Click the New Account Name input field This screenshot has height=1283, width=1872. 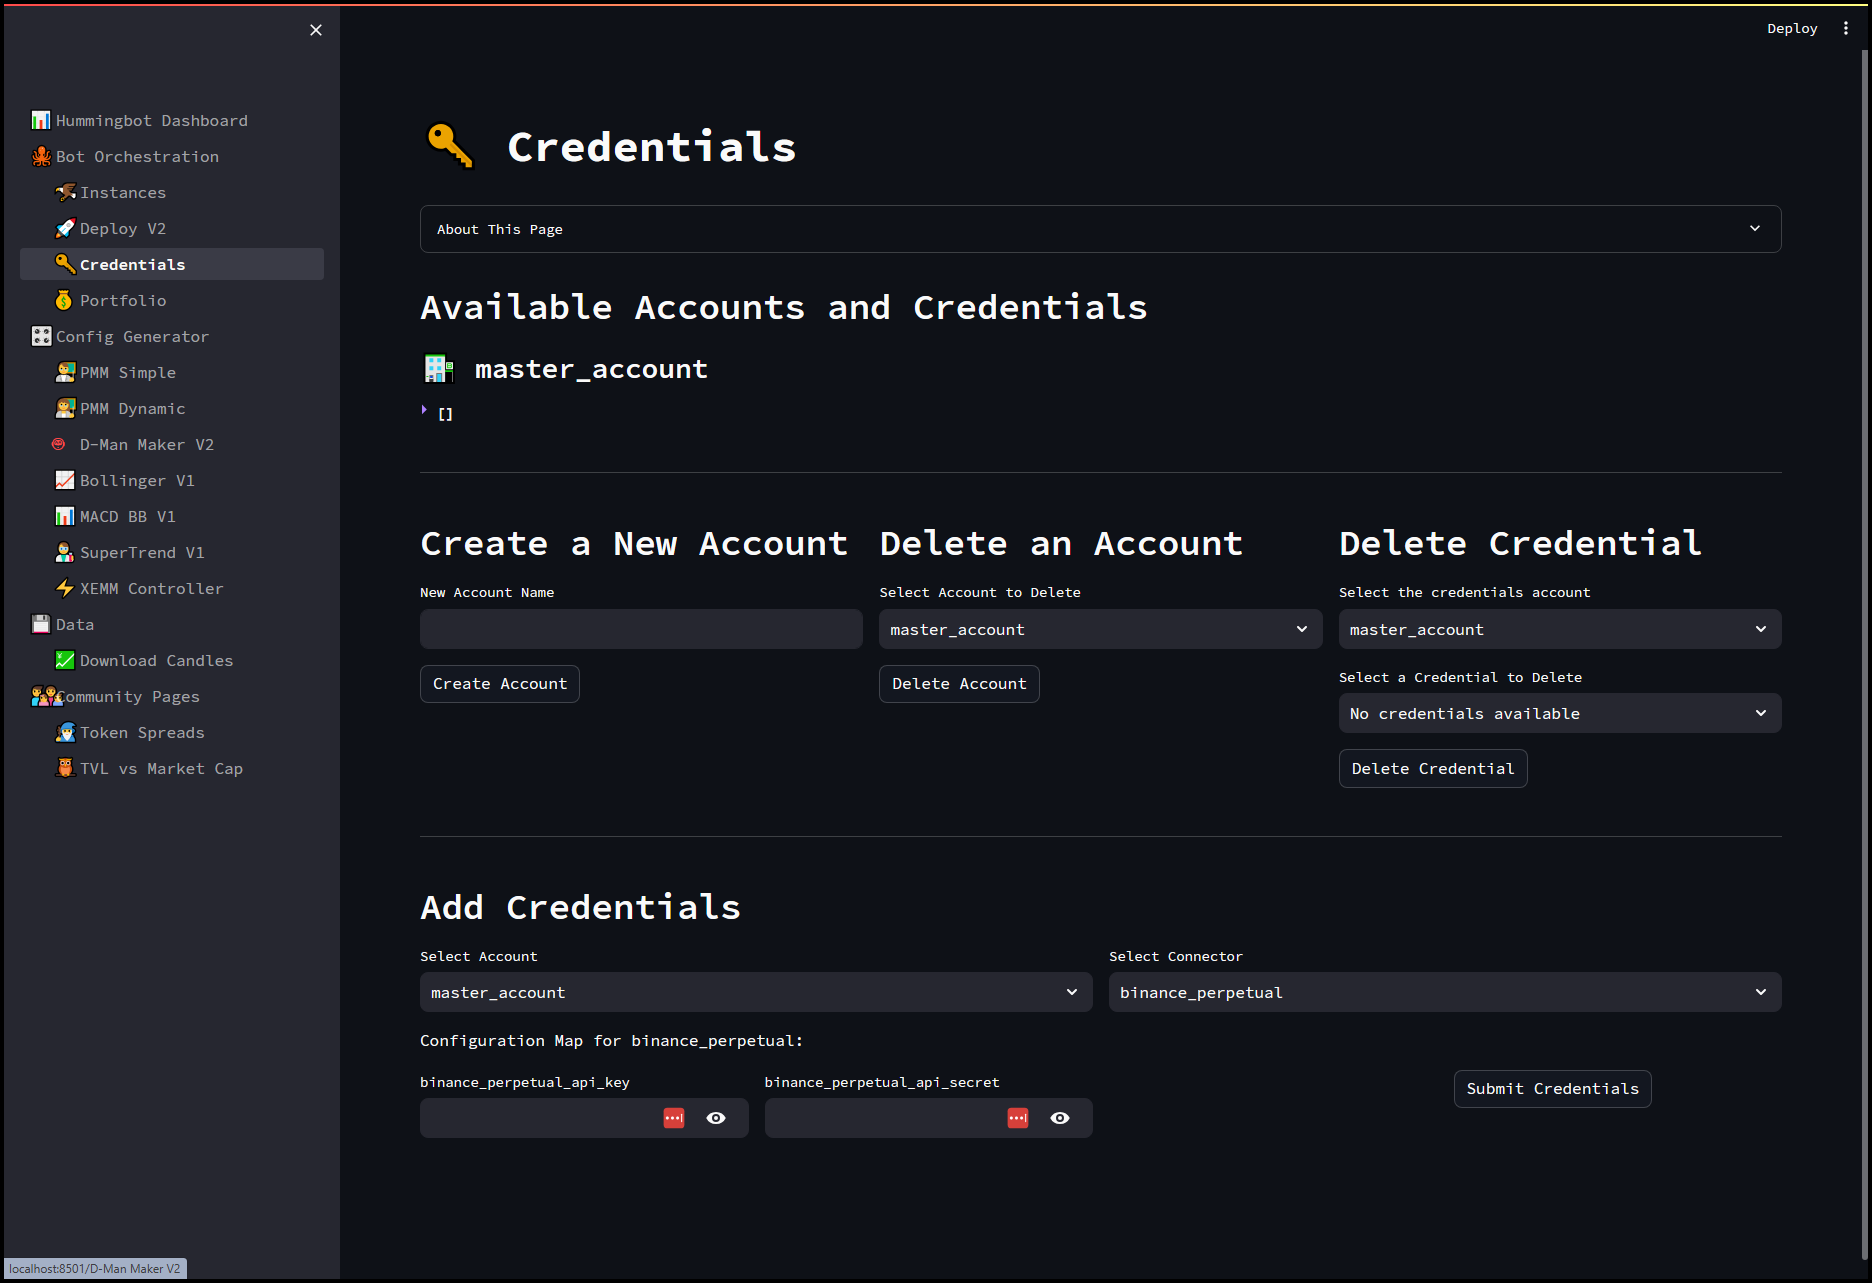[x=641, y=629]
